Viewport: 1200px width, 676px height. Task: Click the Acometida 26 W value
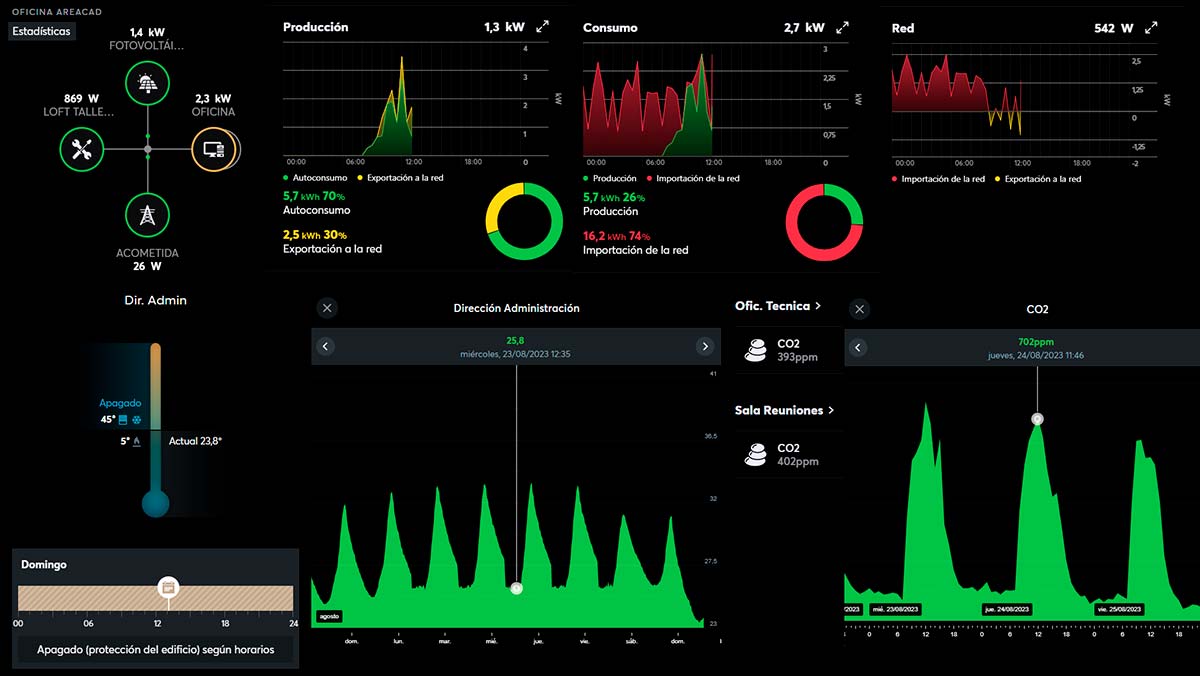(147, 267)
